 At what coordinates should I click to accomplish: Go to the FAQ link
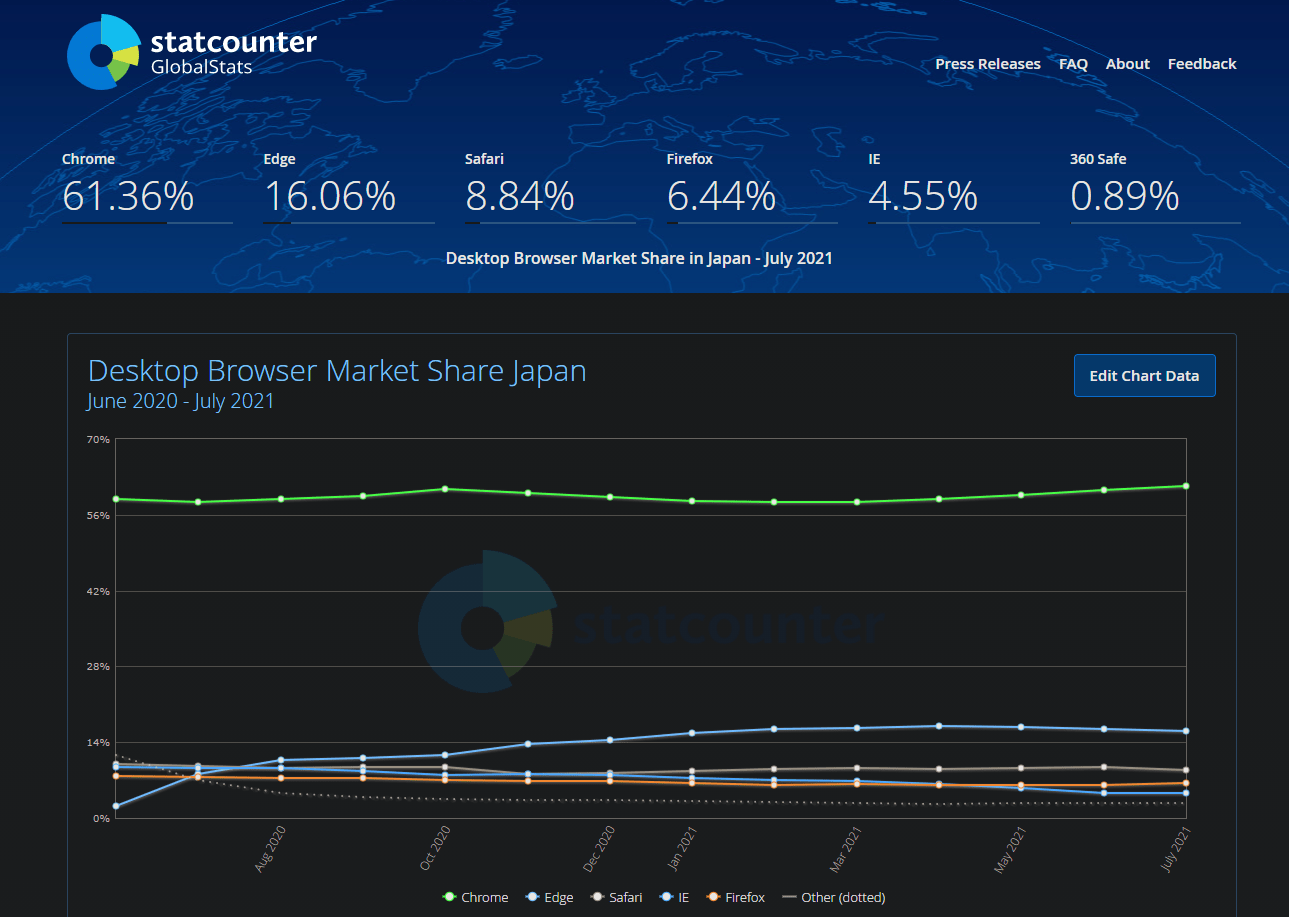point(1073,64)
